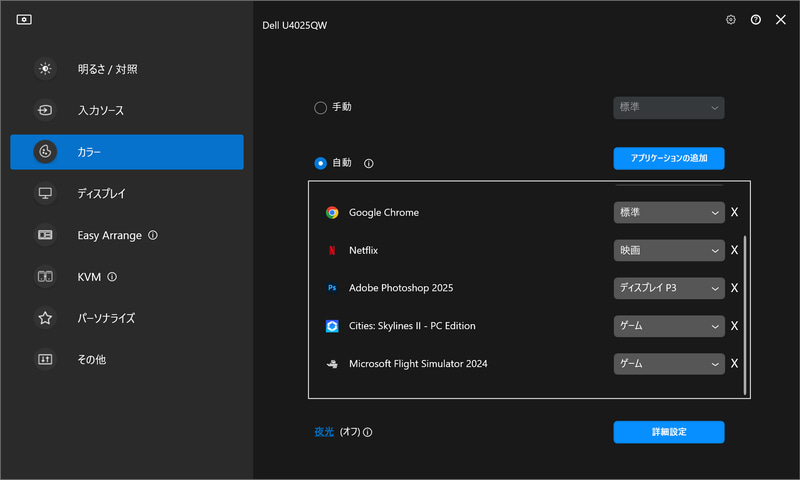The image size is (800, 480).
Task: Open settings gear icon in title bar
Action: click(731, 19)
